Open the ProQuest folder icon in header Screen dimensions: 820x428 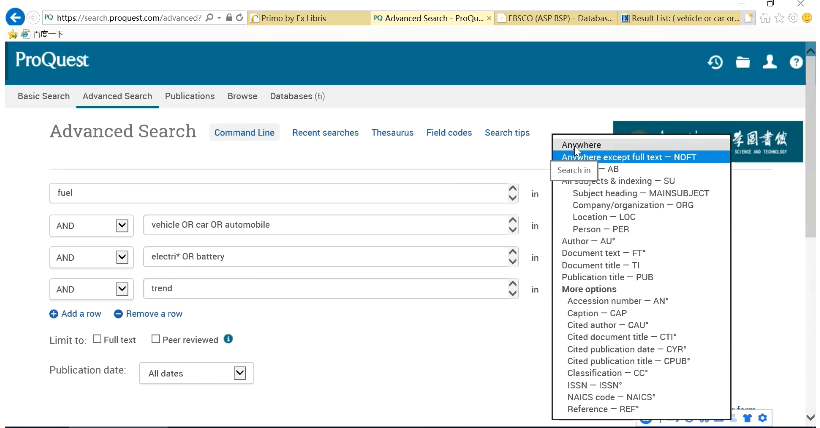coord(743,62)
